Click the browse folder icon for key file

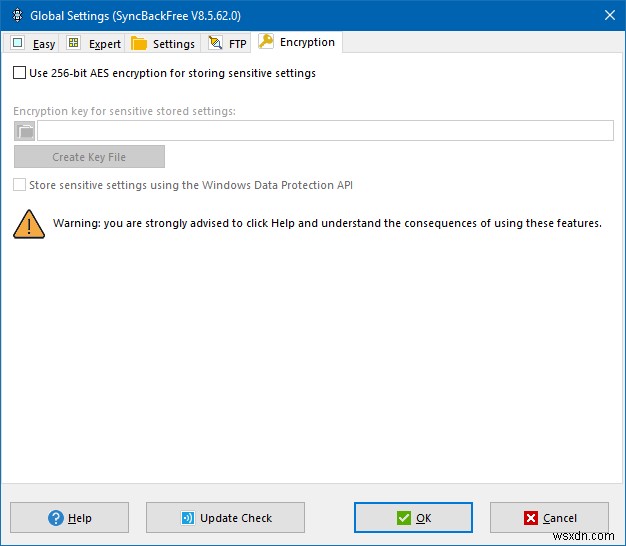coord(25,131)
